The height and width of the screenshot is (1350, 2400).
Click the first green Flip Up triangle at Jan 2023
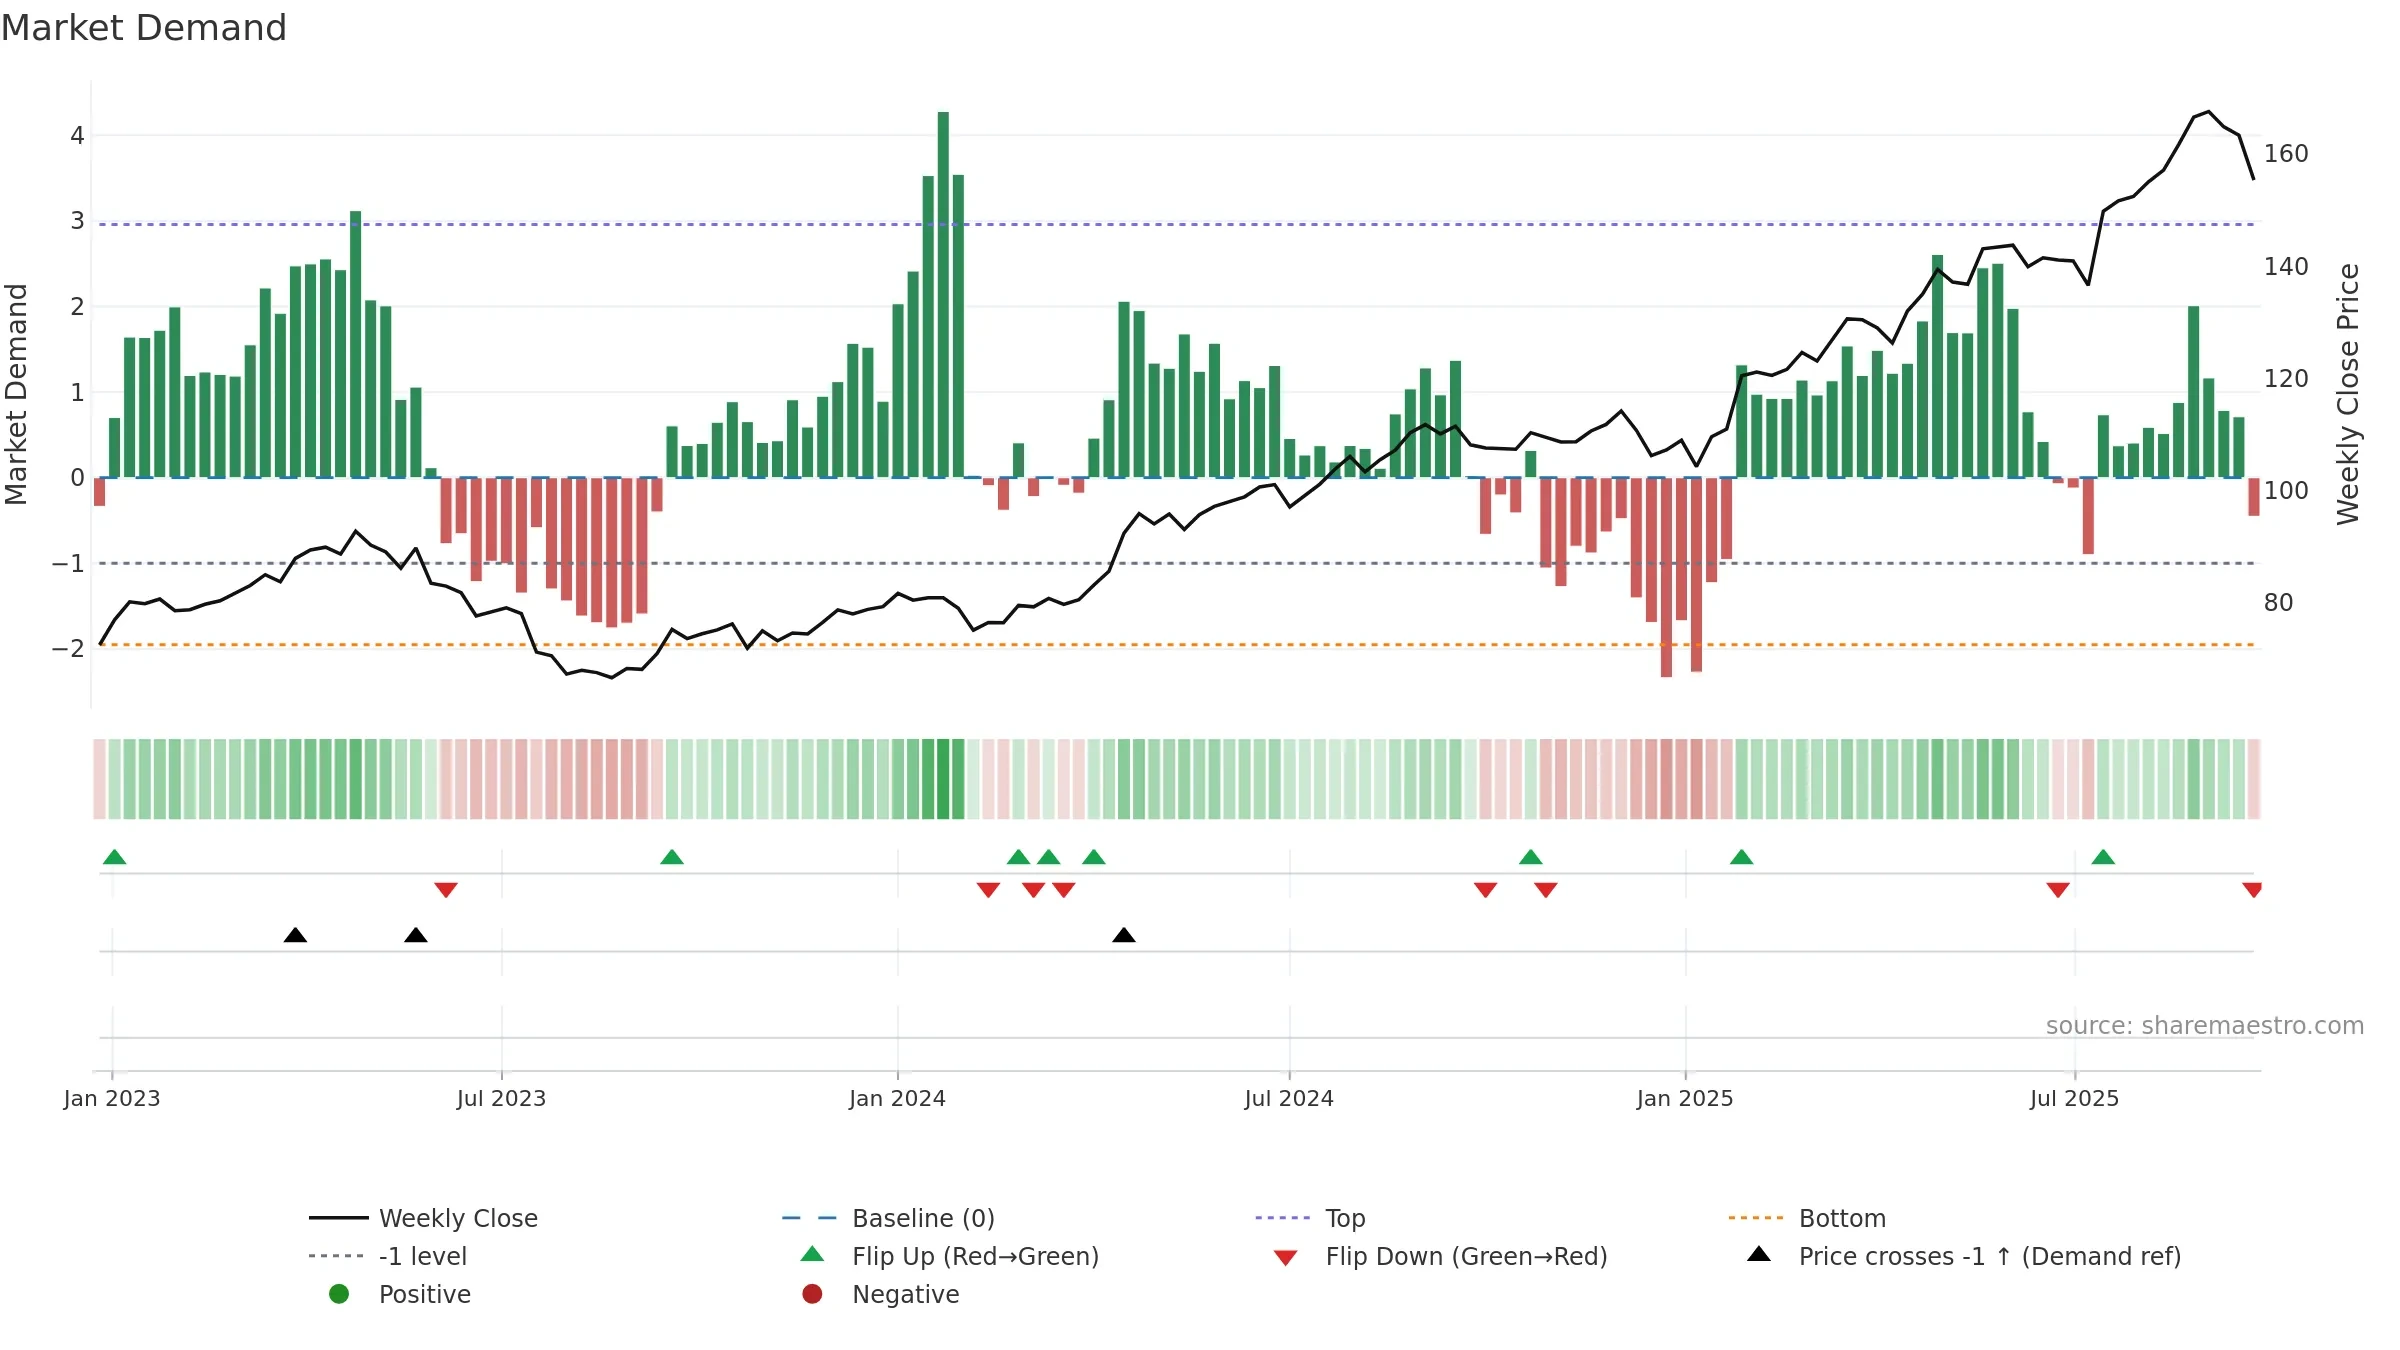(x=115, y=857)
